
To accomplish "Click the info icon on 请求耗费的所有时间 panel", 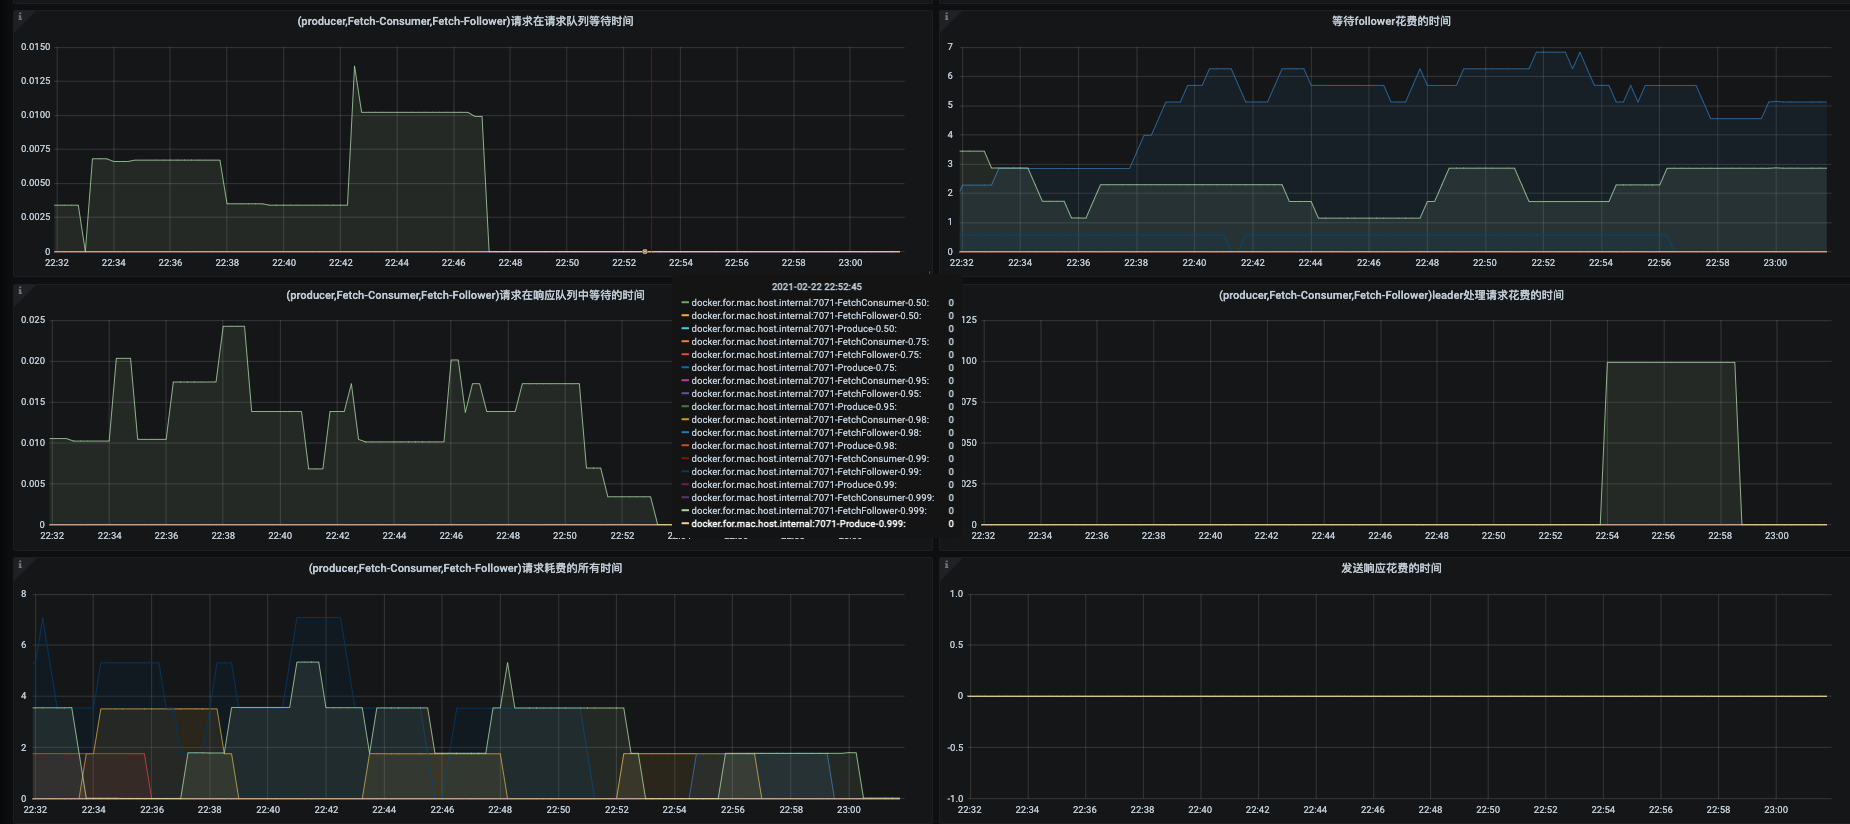I will coord(20,564).
